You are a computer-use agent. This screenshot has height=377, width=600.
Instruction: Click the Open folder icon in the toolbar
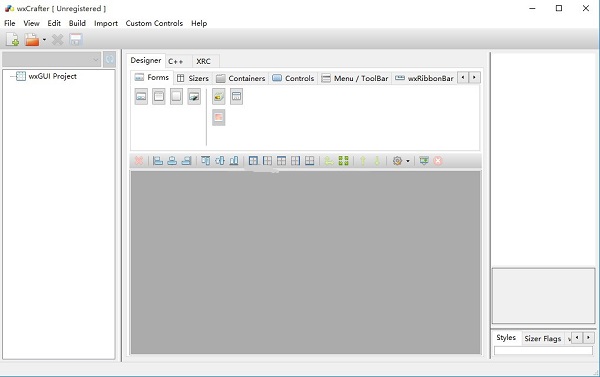pyautogui.click(x=32, y=39)
